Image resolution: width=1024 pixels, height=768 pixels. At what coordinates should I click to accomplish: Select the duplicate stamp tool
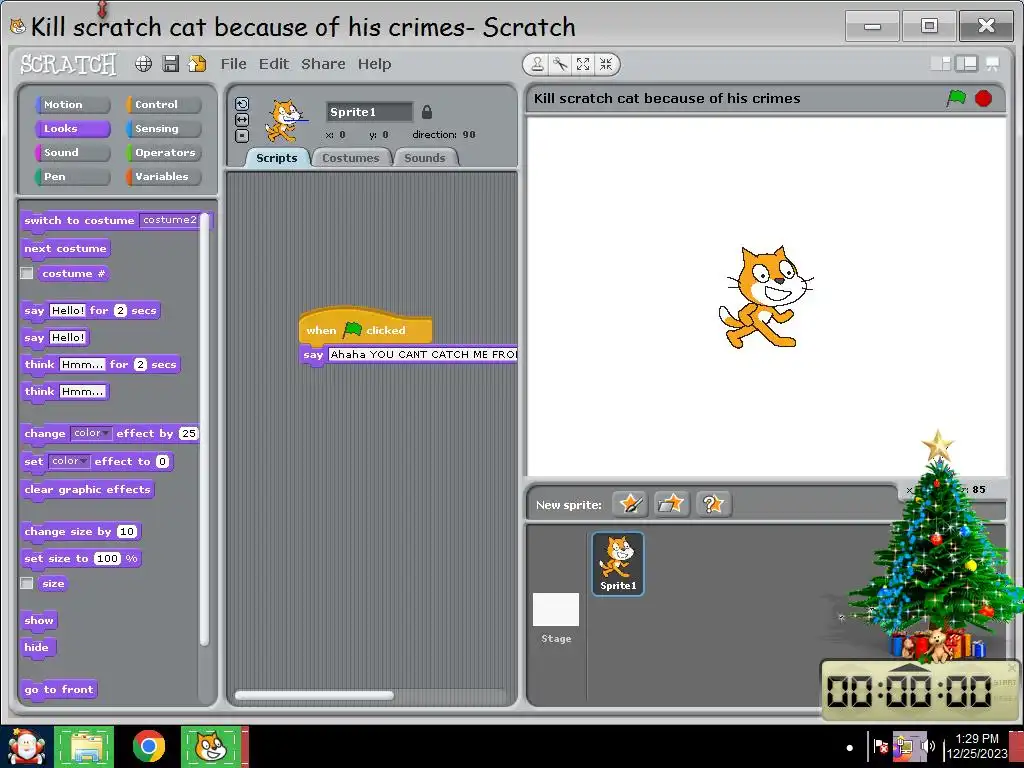(x=537, y=64)
